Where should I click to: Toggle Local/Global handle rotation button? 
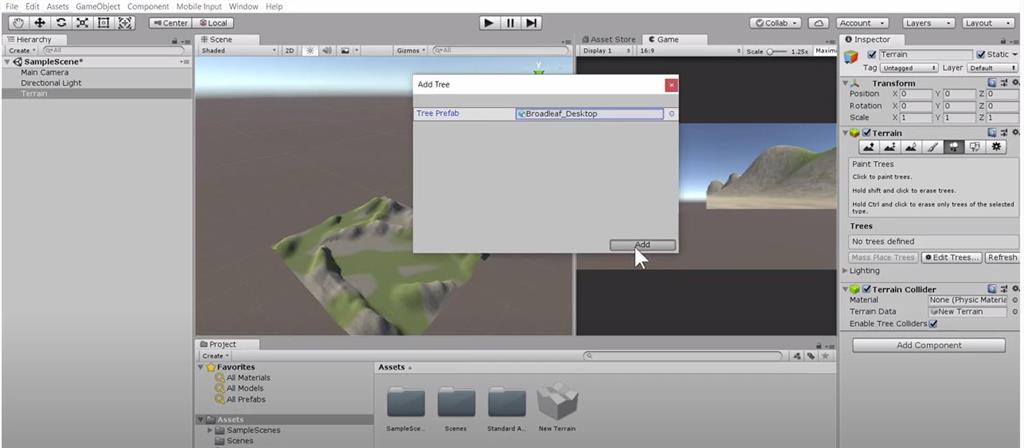pyautogui.click(x=213, y=23)
